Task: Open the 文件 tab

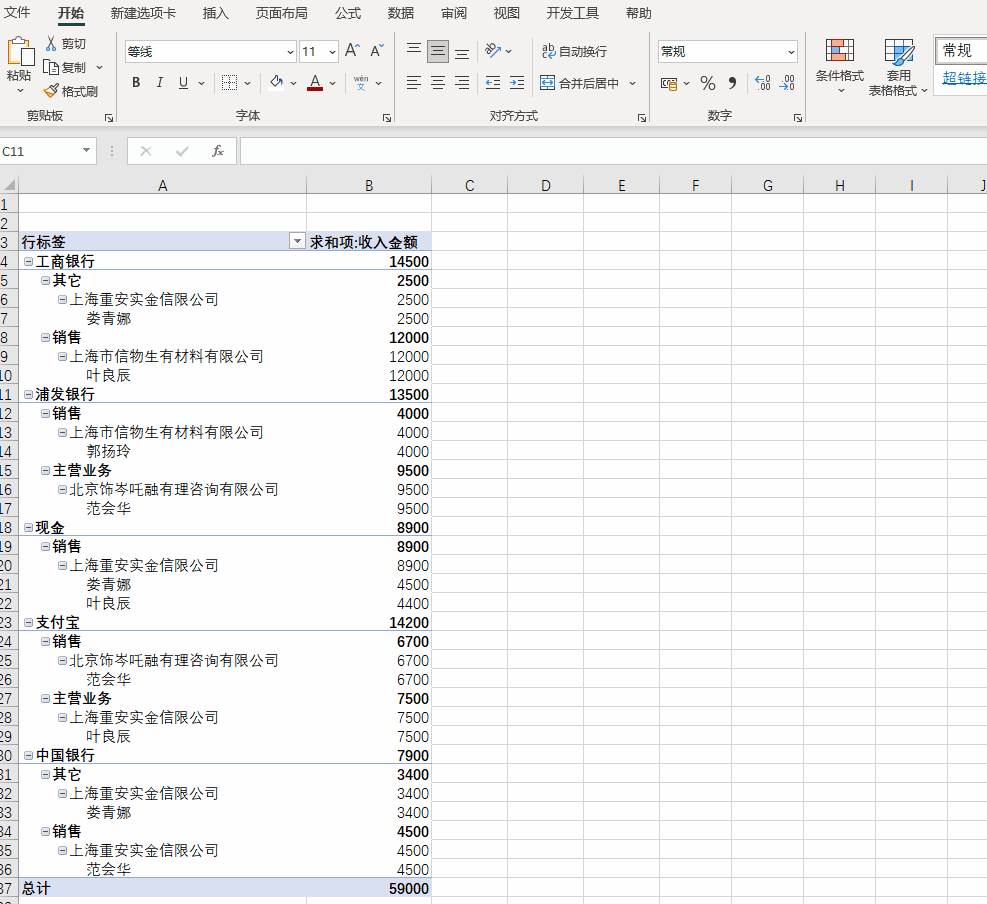Action: (x=17, y=13)
